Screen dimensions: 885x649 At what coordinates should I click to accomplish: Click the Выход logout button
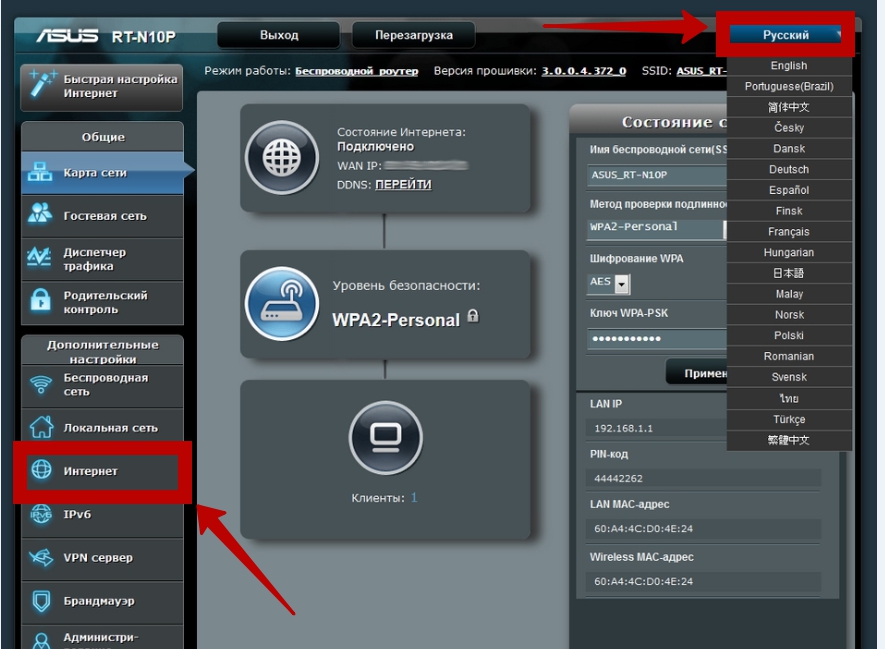click(279, 35)
